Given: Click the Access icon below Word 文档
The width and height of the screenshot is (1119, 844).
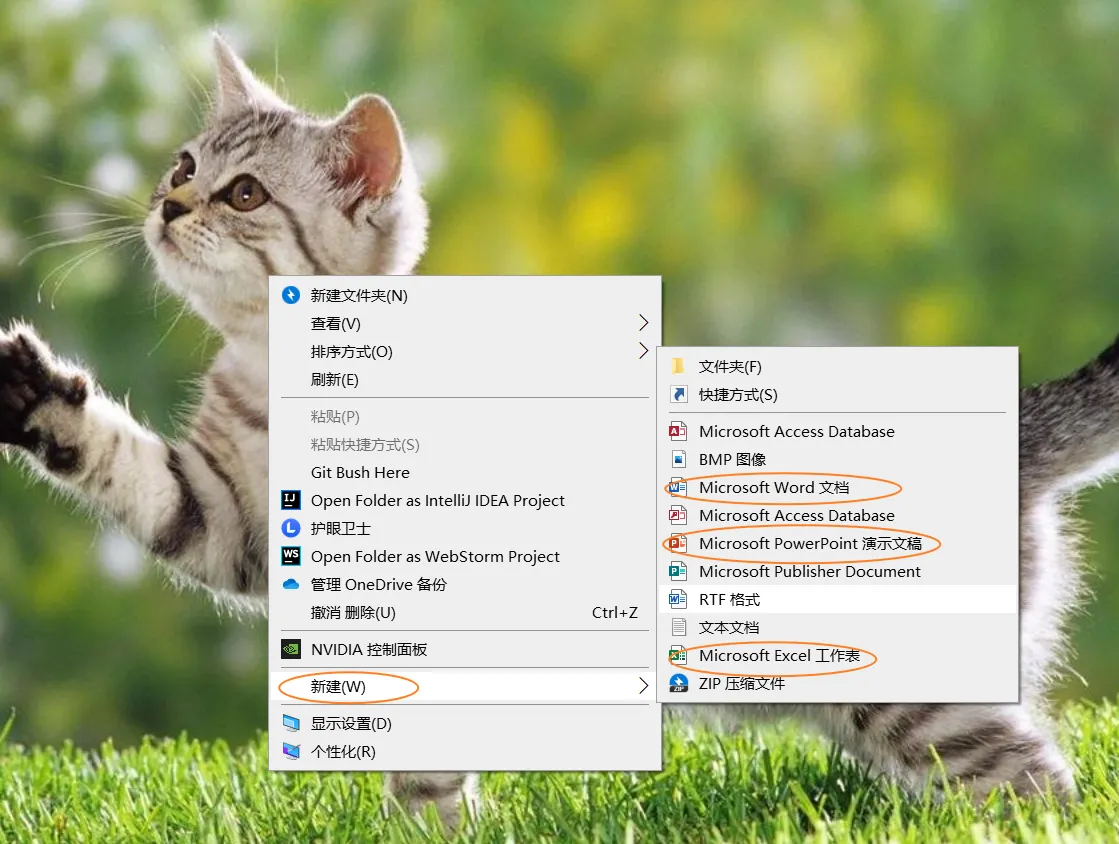Looking at the screenshot, I should [678, 515].
